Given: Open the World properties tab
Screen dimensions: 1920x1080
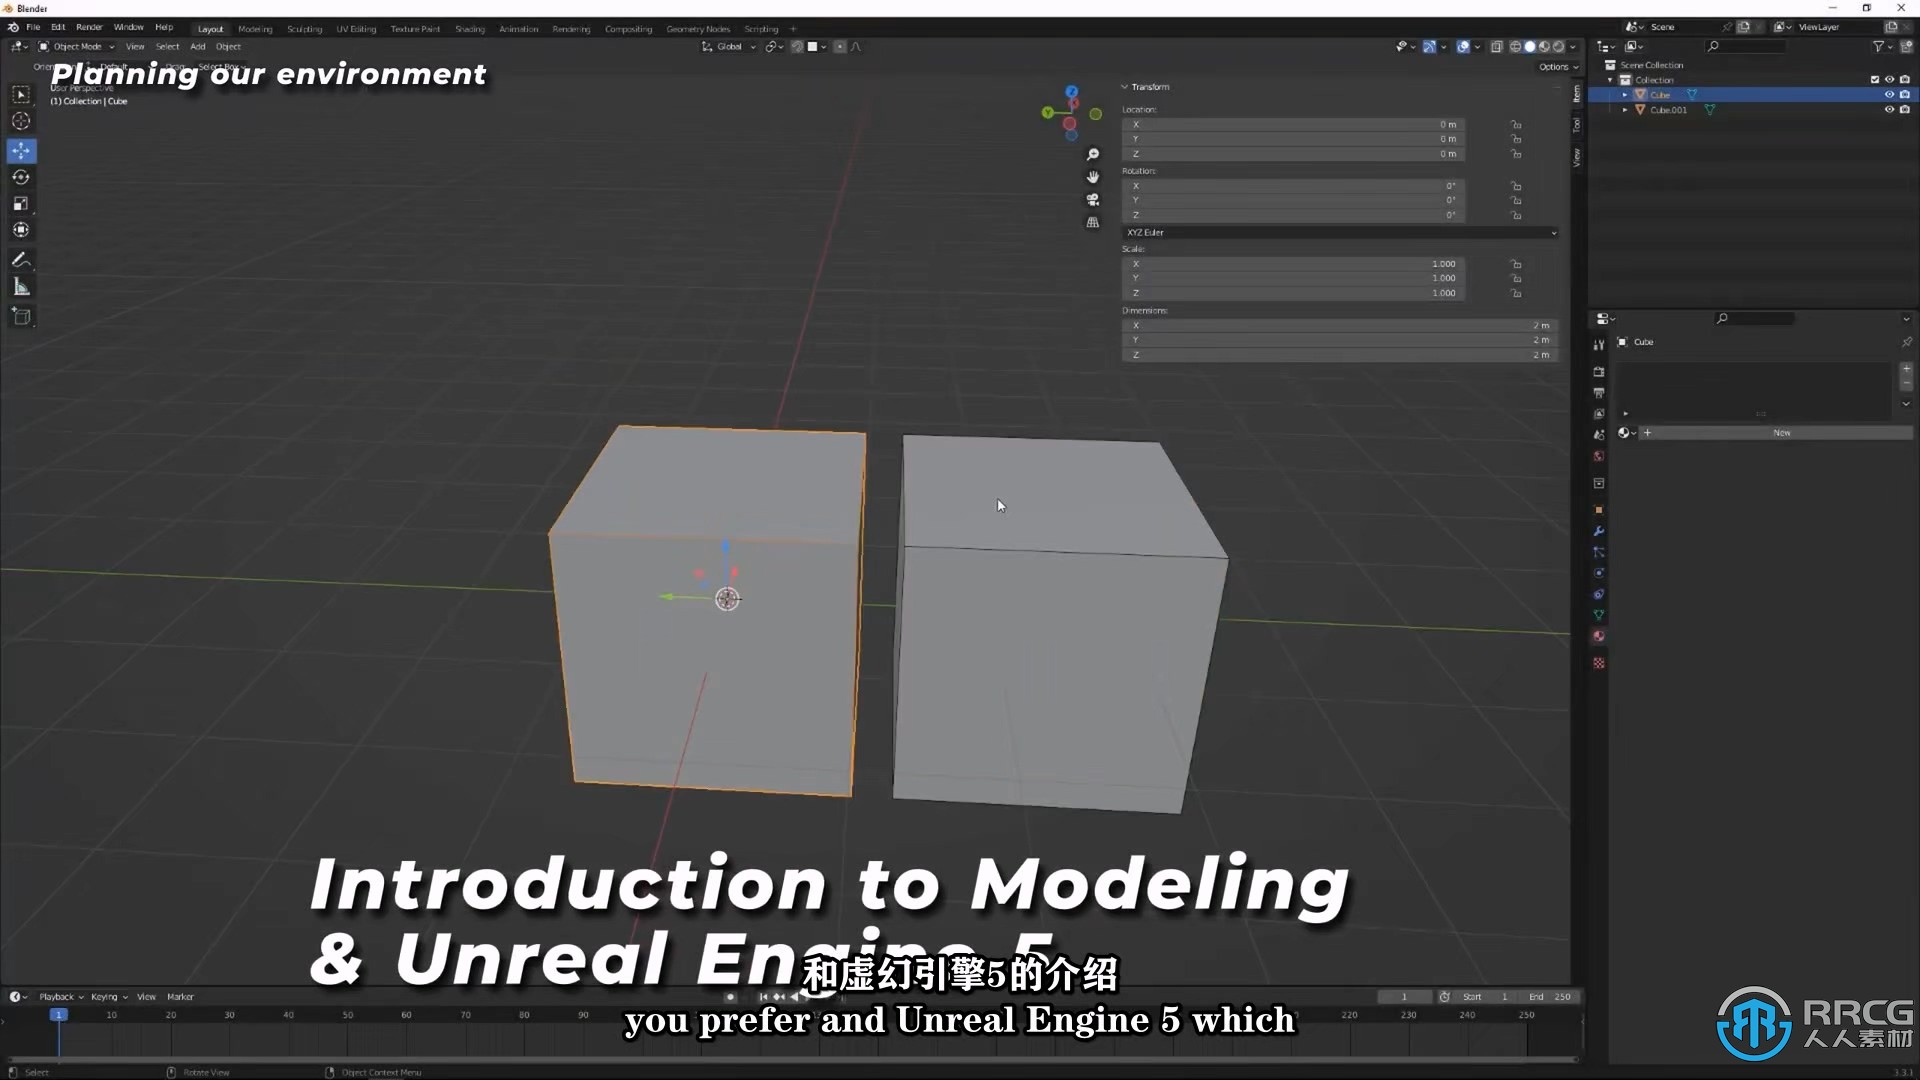Looking at the screenshot, I should tap(1598, 456).
